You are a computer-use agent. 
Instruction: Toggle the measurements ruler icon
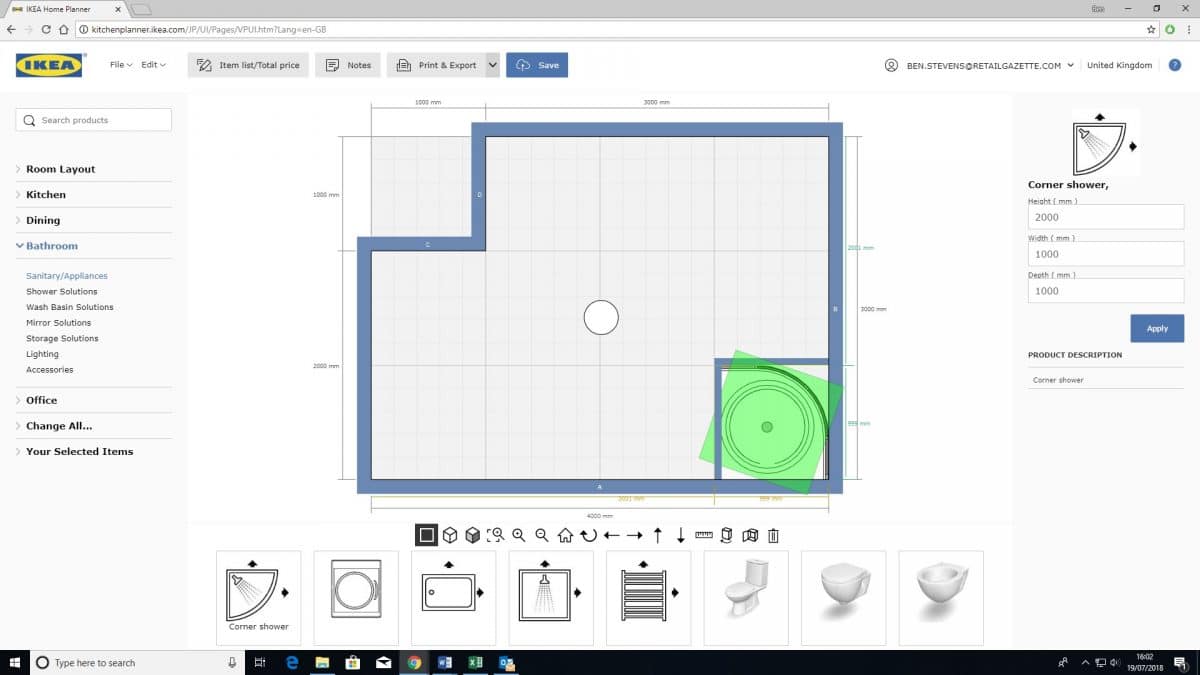[x=703, y=535]
